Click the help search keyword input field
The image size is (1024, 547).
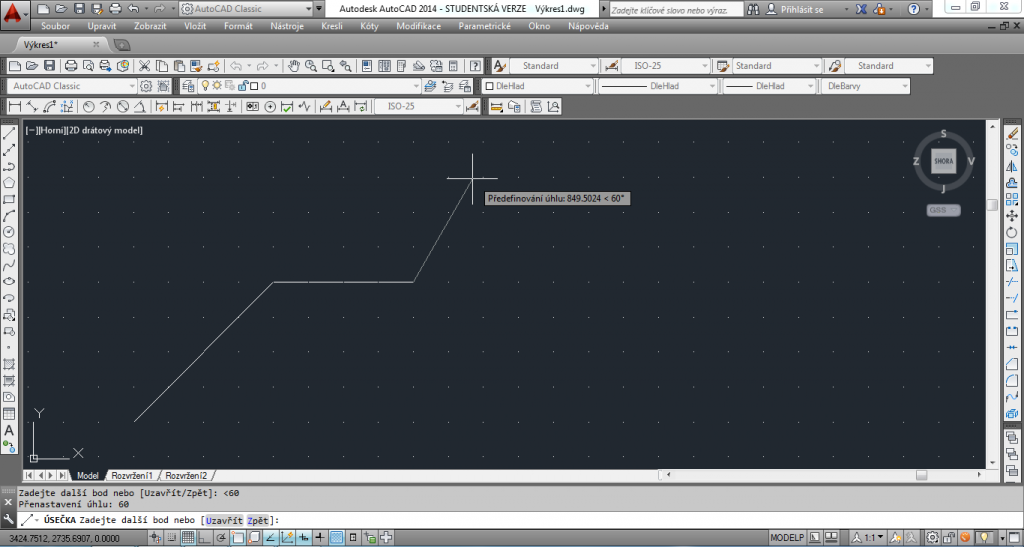pyautogui.click(x=676, y=9)
